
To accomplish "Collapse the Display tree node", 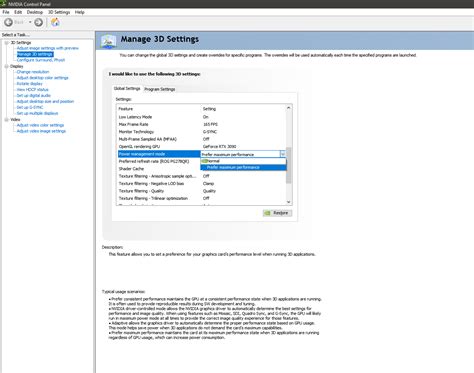I will point(6,66).
